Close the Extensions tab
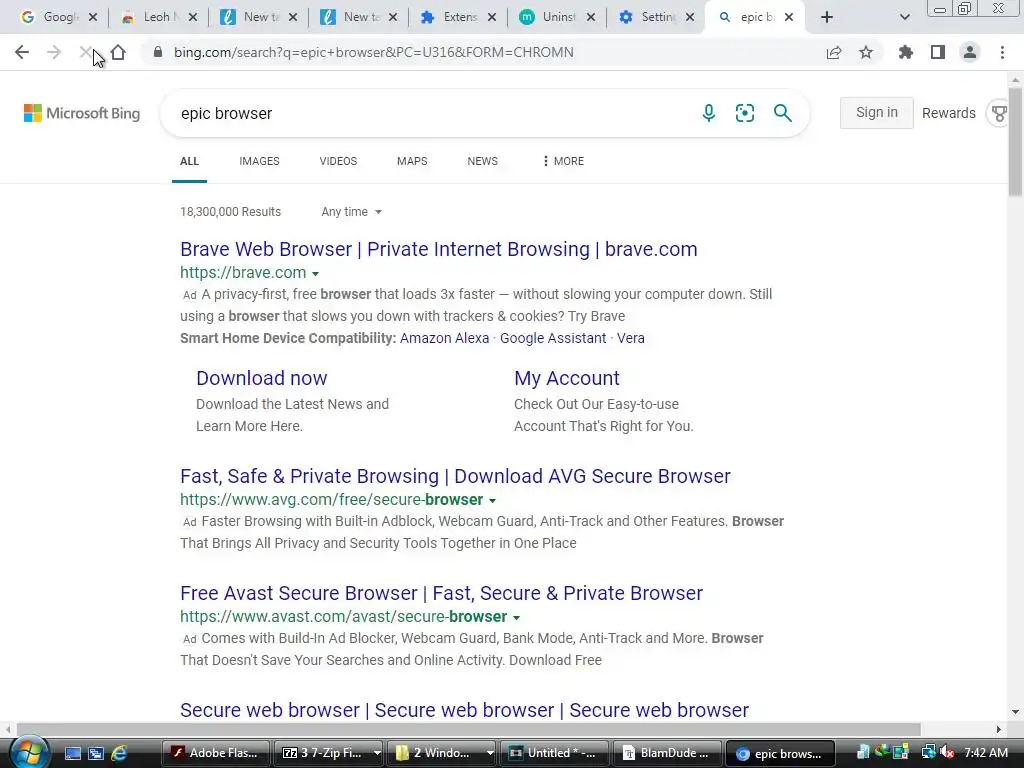 coord(492,17)
